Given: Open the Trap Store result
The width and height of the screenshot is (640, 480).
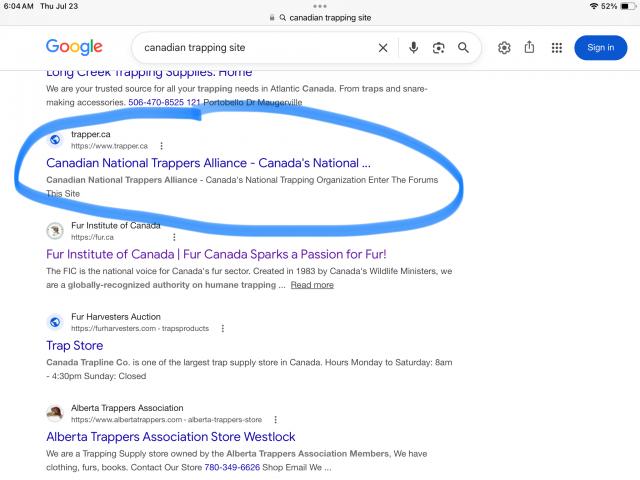Looking at the screenshot, I should [x=75, y=346].
